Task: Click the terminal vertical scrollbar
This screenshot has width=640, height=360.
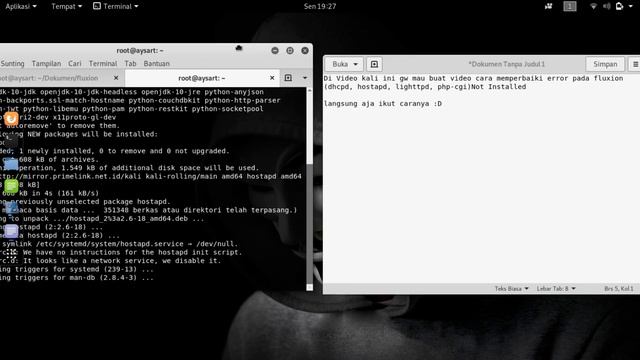Action: click(309, 188)
